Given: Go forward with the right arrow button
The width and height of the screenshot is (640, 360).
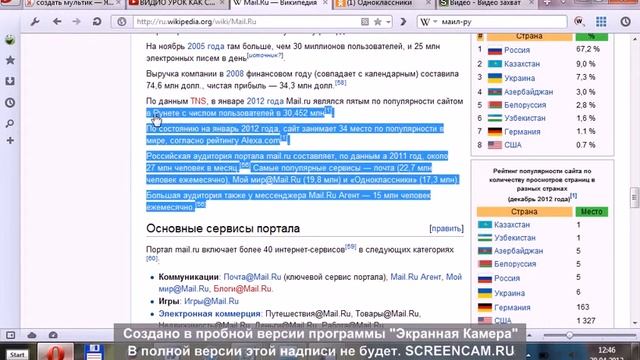Looking at the screenshot, I should pos(76,22).
